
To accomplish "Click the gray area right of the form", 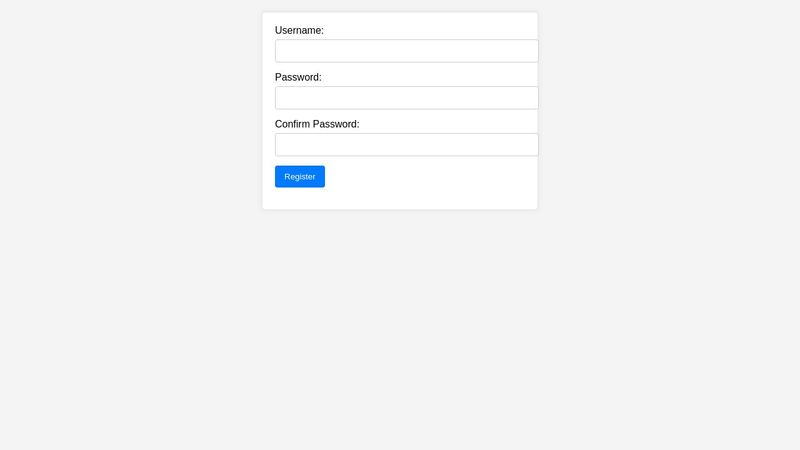I will tap(670, 110).
